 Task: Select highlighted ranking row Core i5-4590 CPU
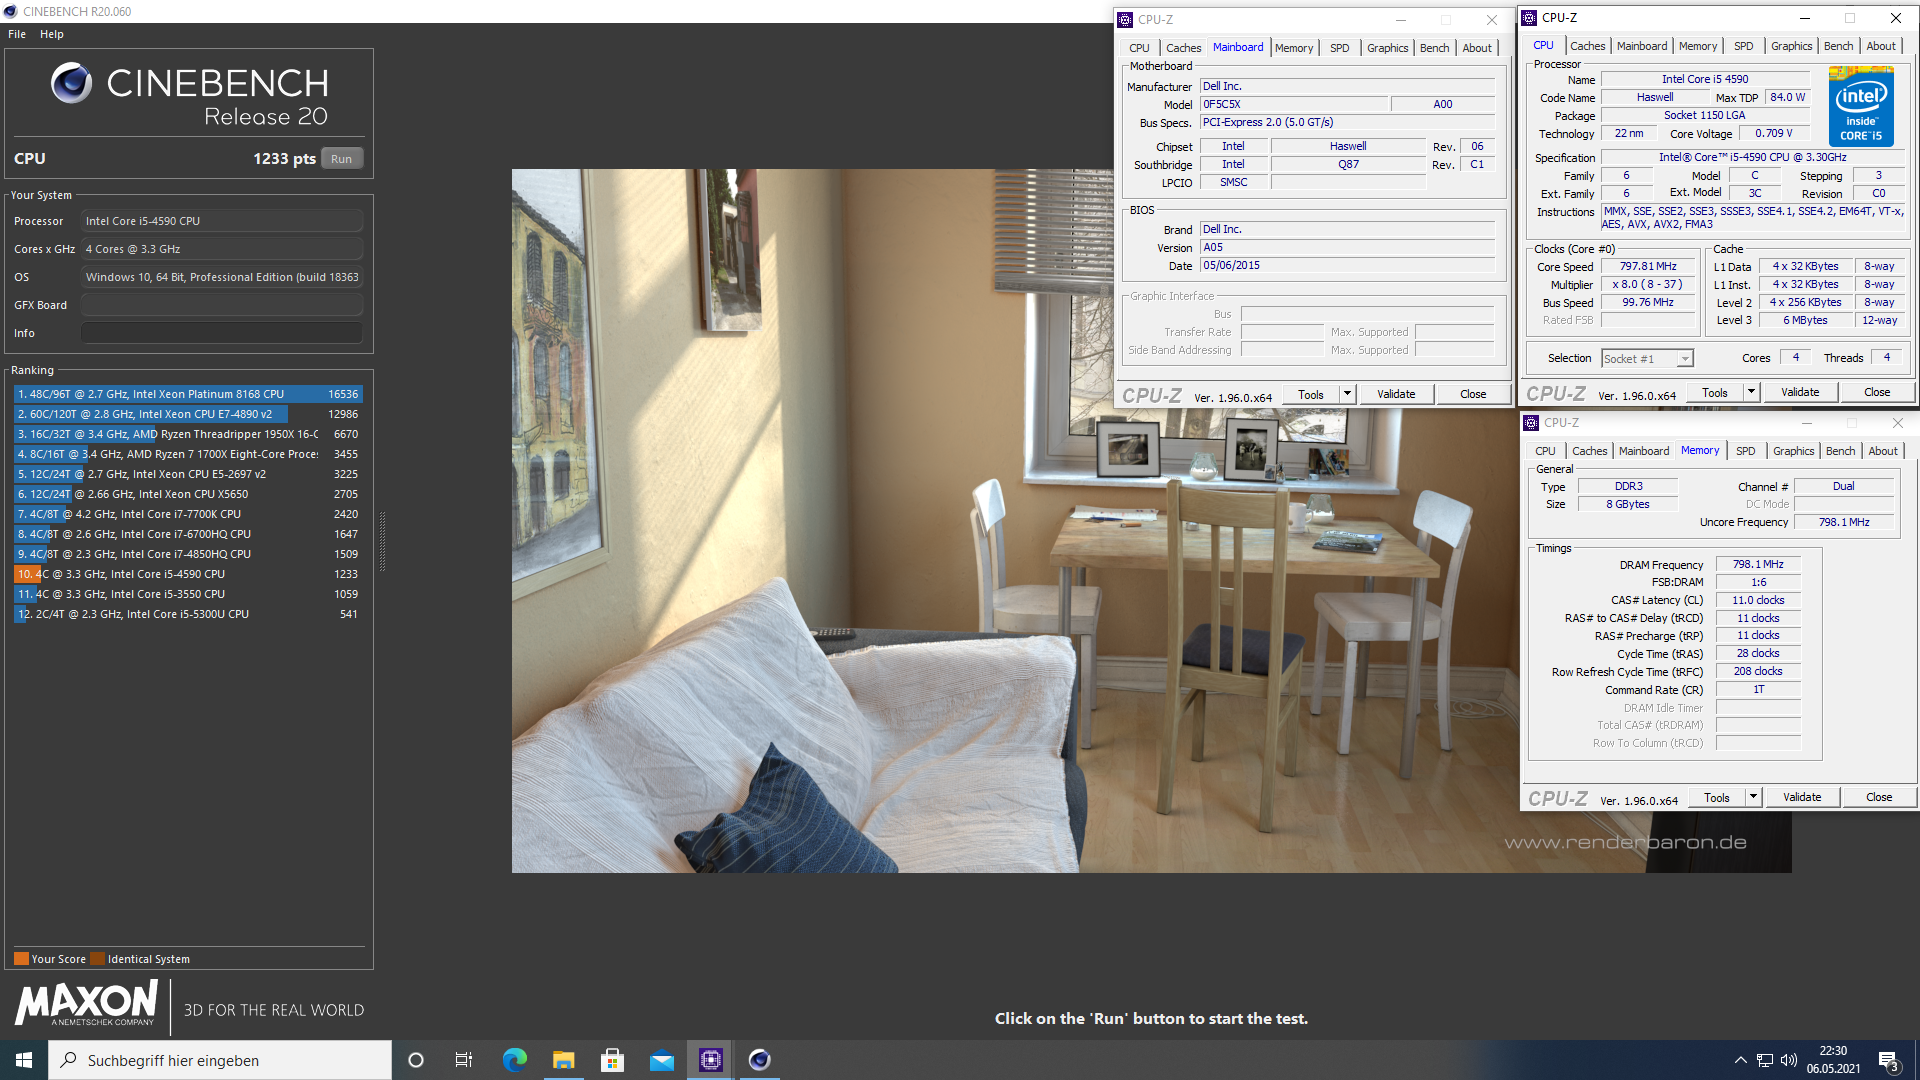(187, 574)
